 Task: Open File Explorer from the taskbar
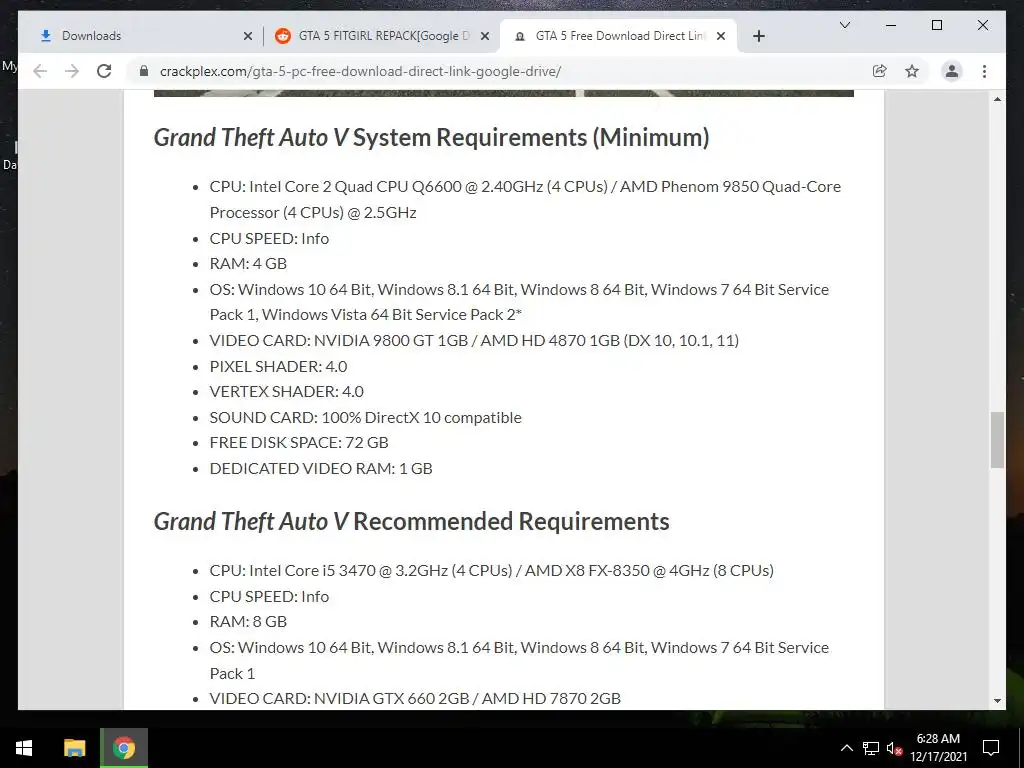pyautogui.click(x=74, y=748)
